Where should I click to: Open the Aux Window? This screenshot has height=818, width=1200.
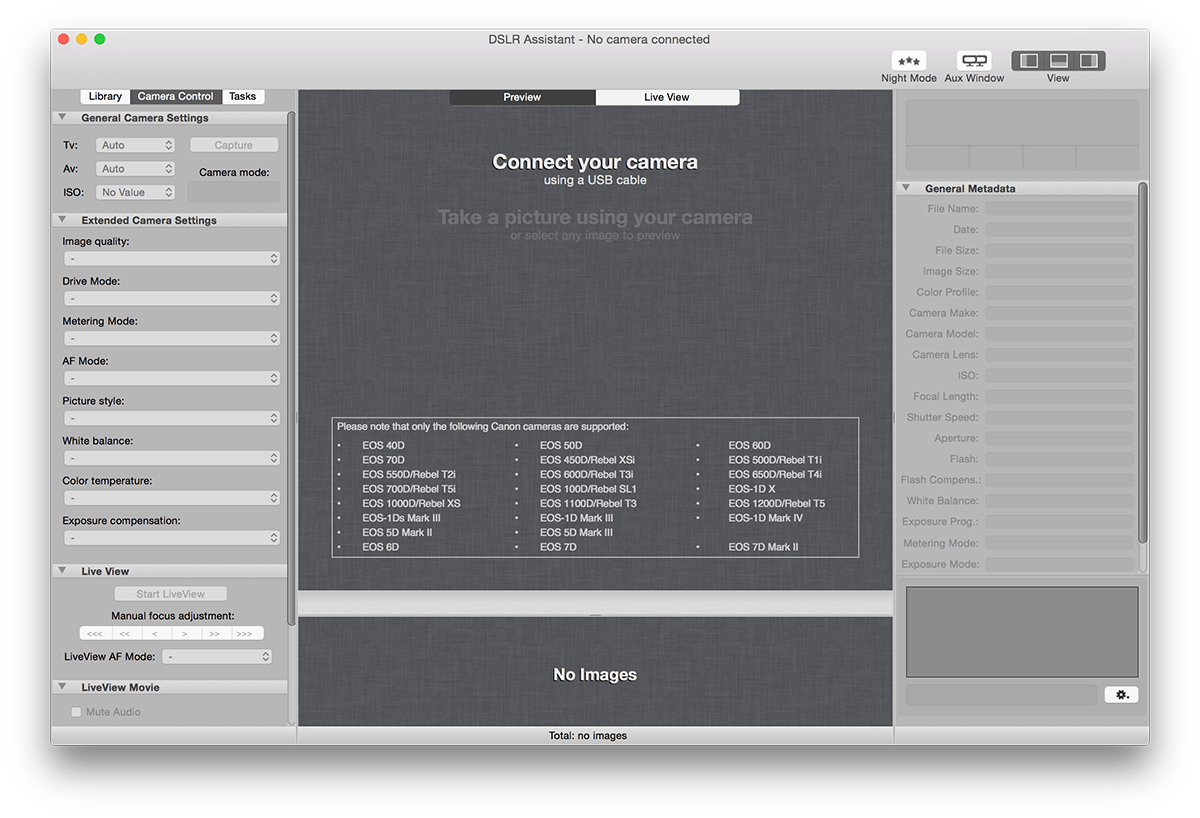974,61
